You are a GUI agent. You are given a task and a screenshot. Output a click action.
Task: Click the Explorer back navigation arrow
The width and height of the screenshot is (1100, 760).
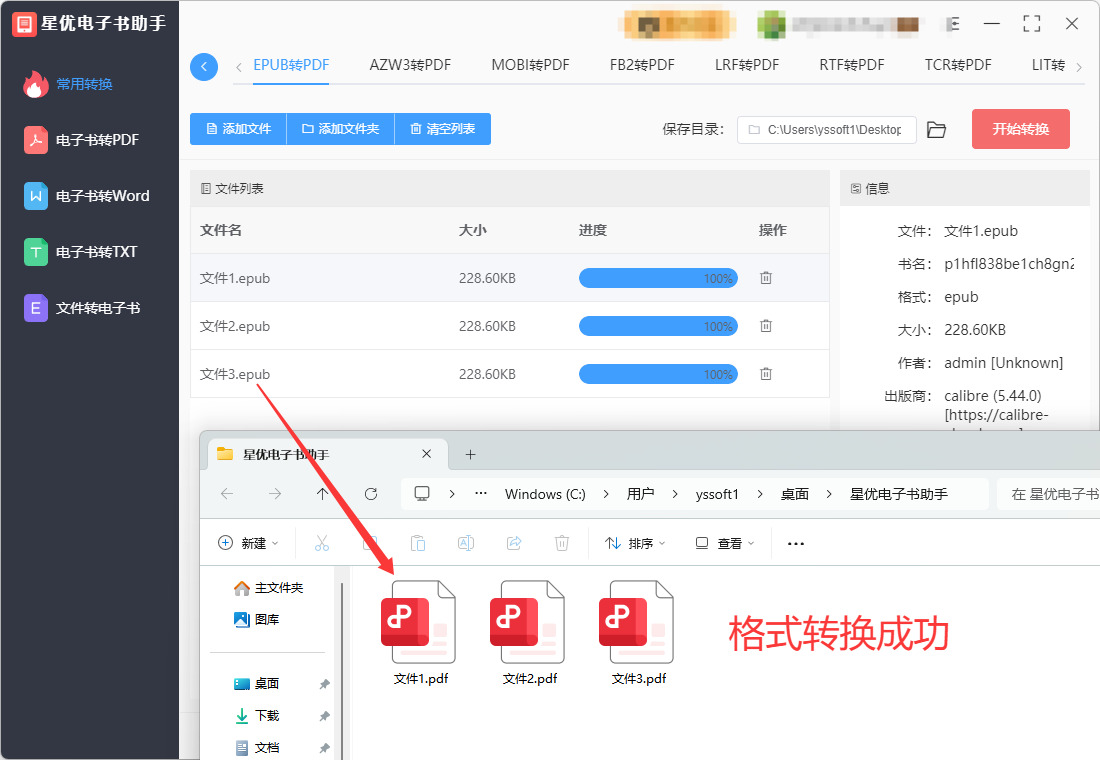point(227,494)
